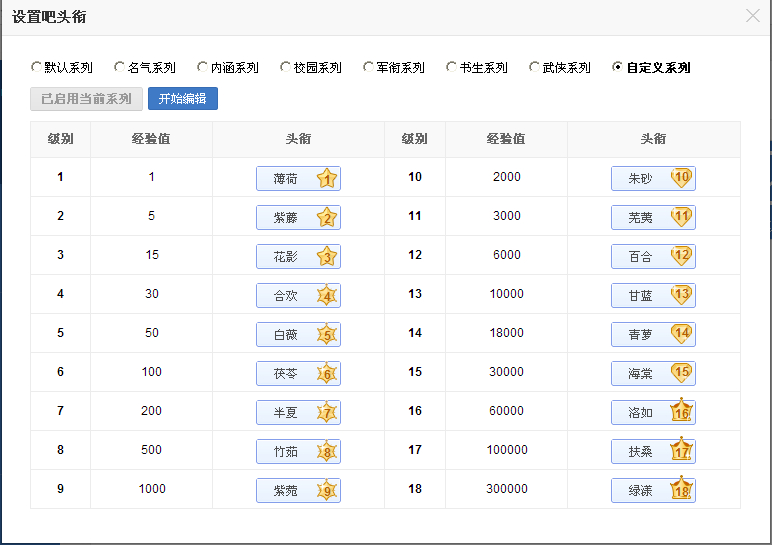Click the level 9 star badge icon
772x545 pixels.
click(x=327, y=490)
